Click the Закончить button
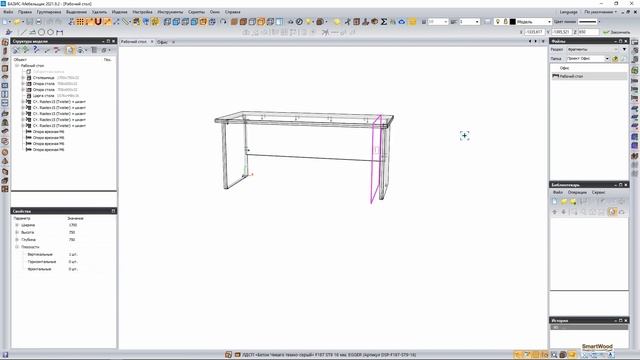Viewport: 640px width, 360px height. coord(617,32)
